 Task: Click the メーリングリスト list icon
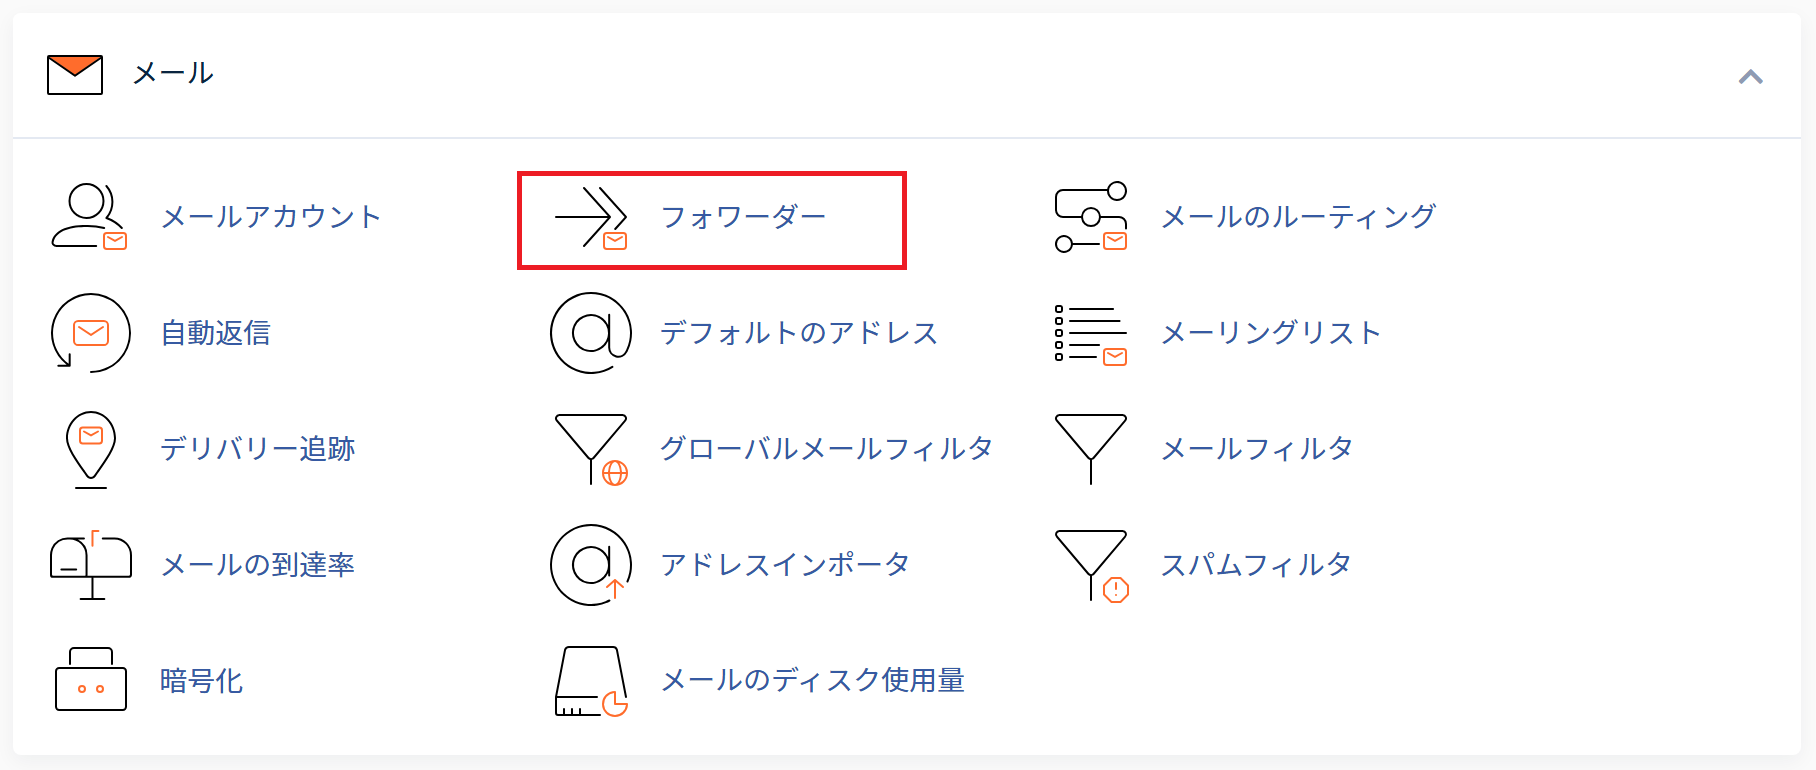coord(1091,334)
